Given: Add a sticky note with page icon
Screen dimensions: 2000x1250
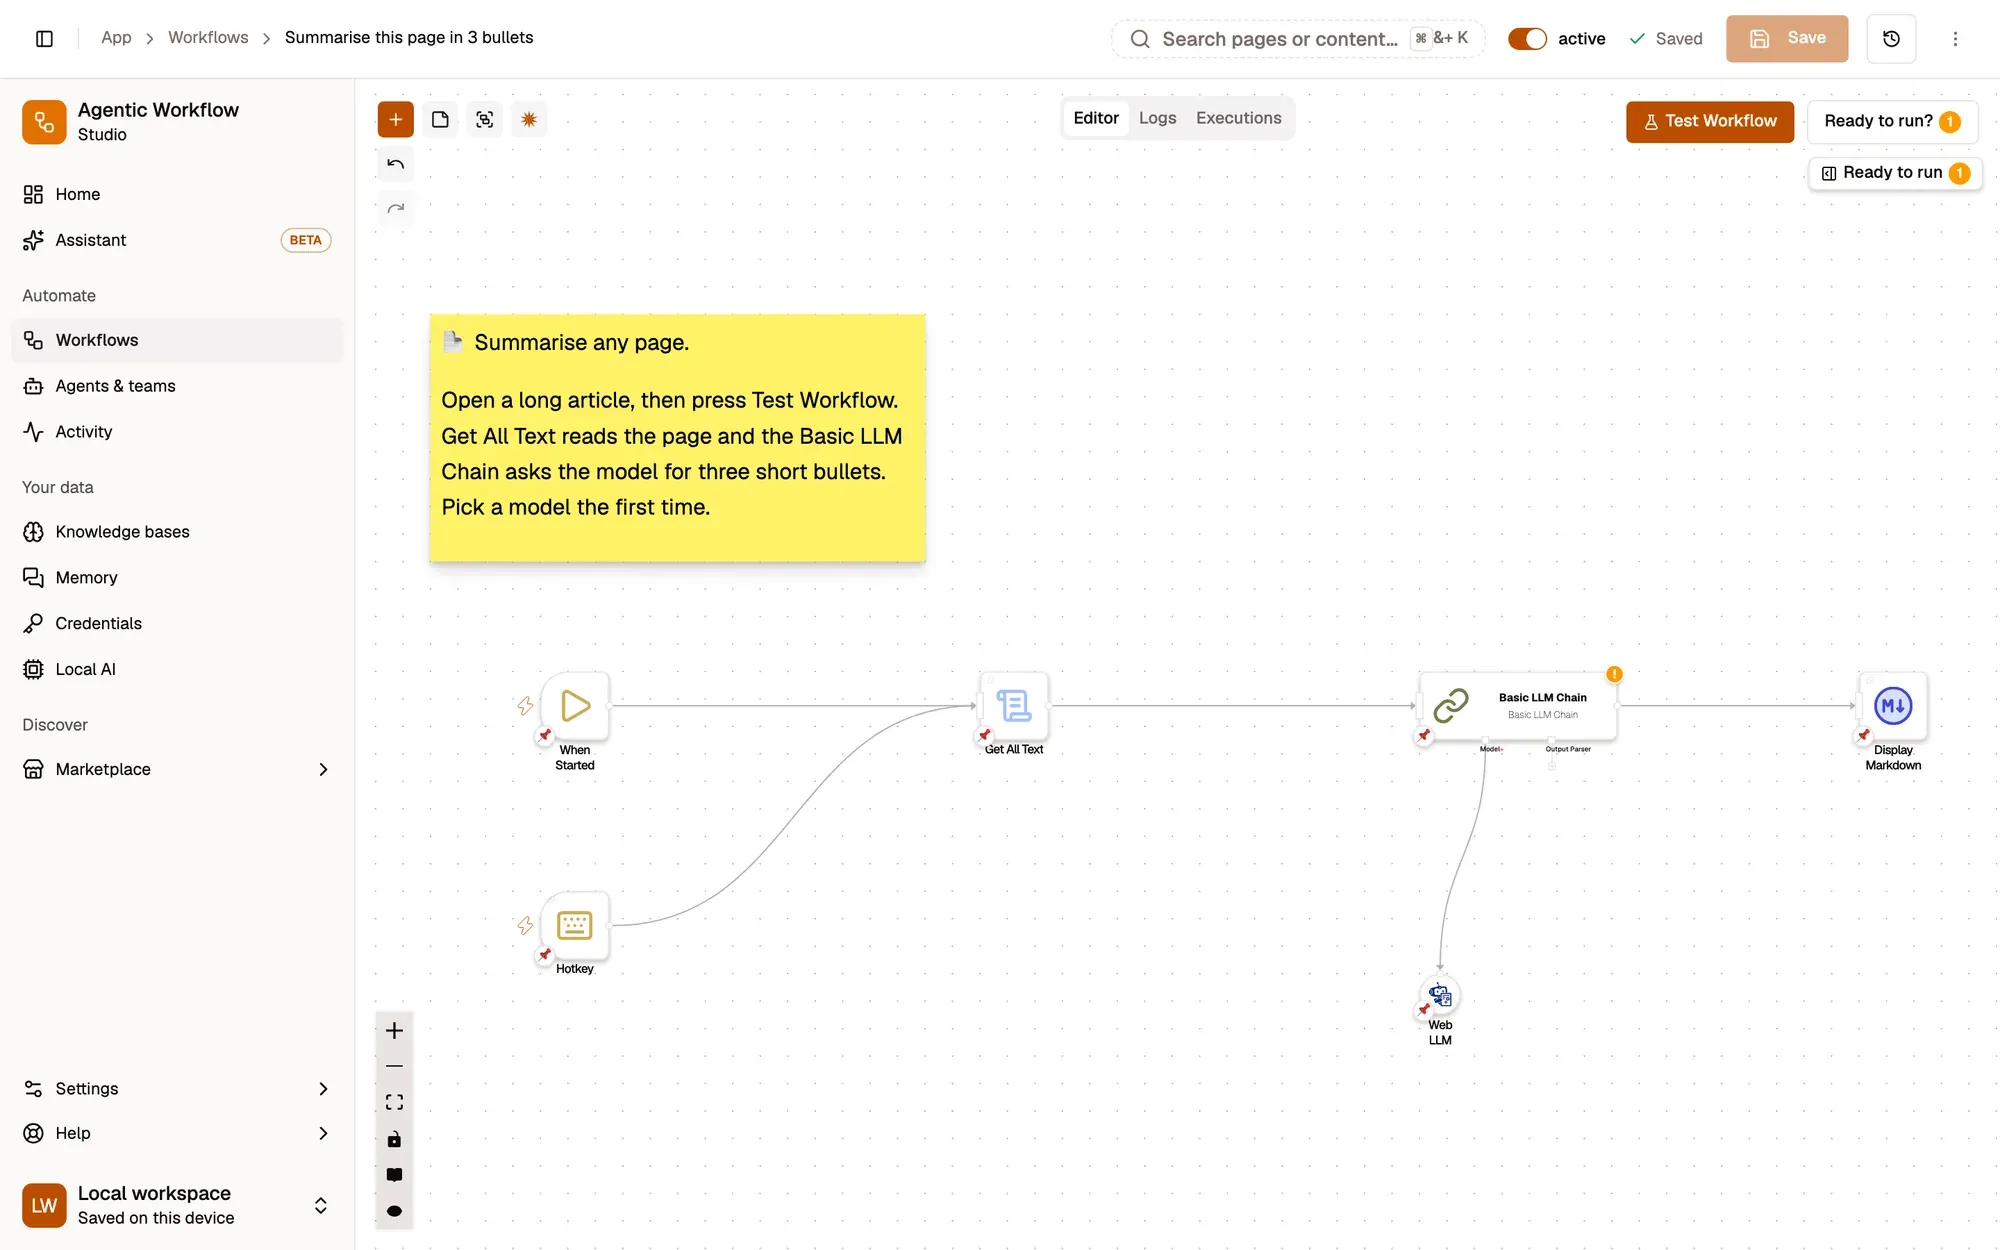Looking at the screenshot, I should click(x=440, y=120).
